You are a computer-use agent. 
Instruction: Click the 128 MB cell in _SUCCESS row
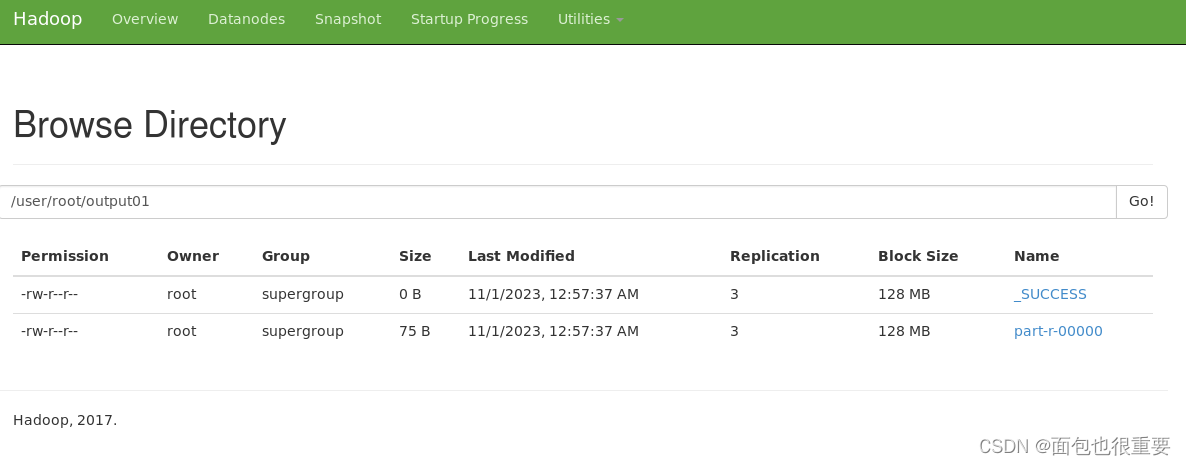(904, 294)
